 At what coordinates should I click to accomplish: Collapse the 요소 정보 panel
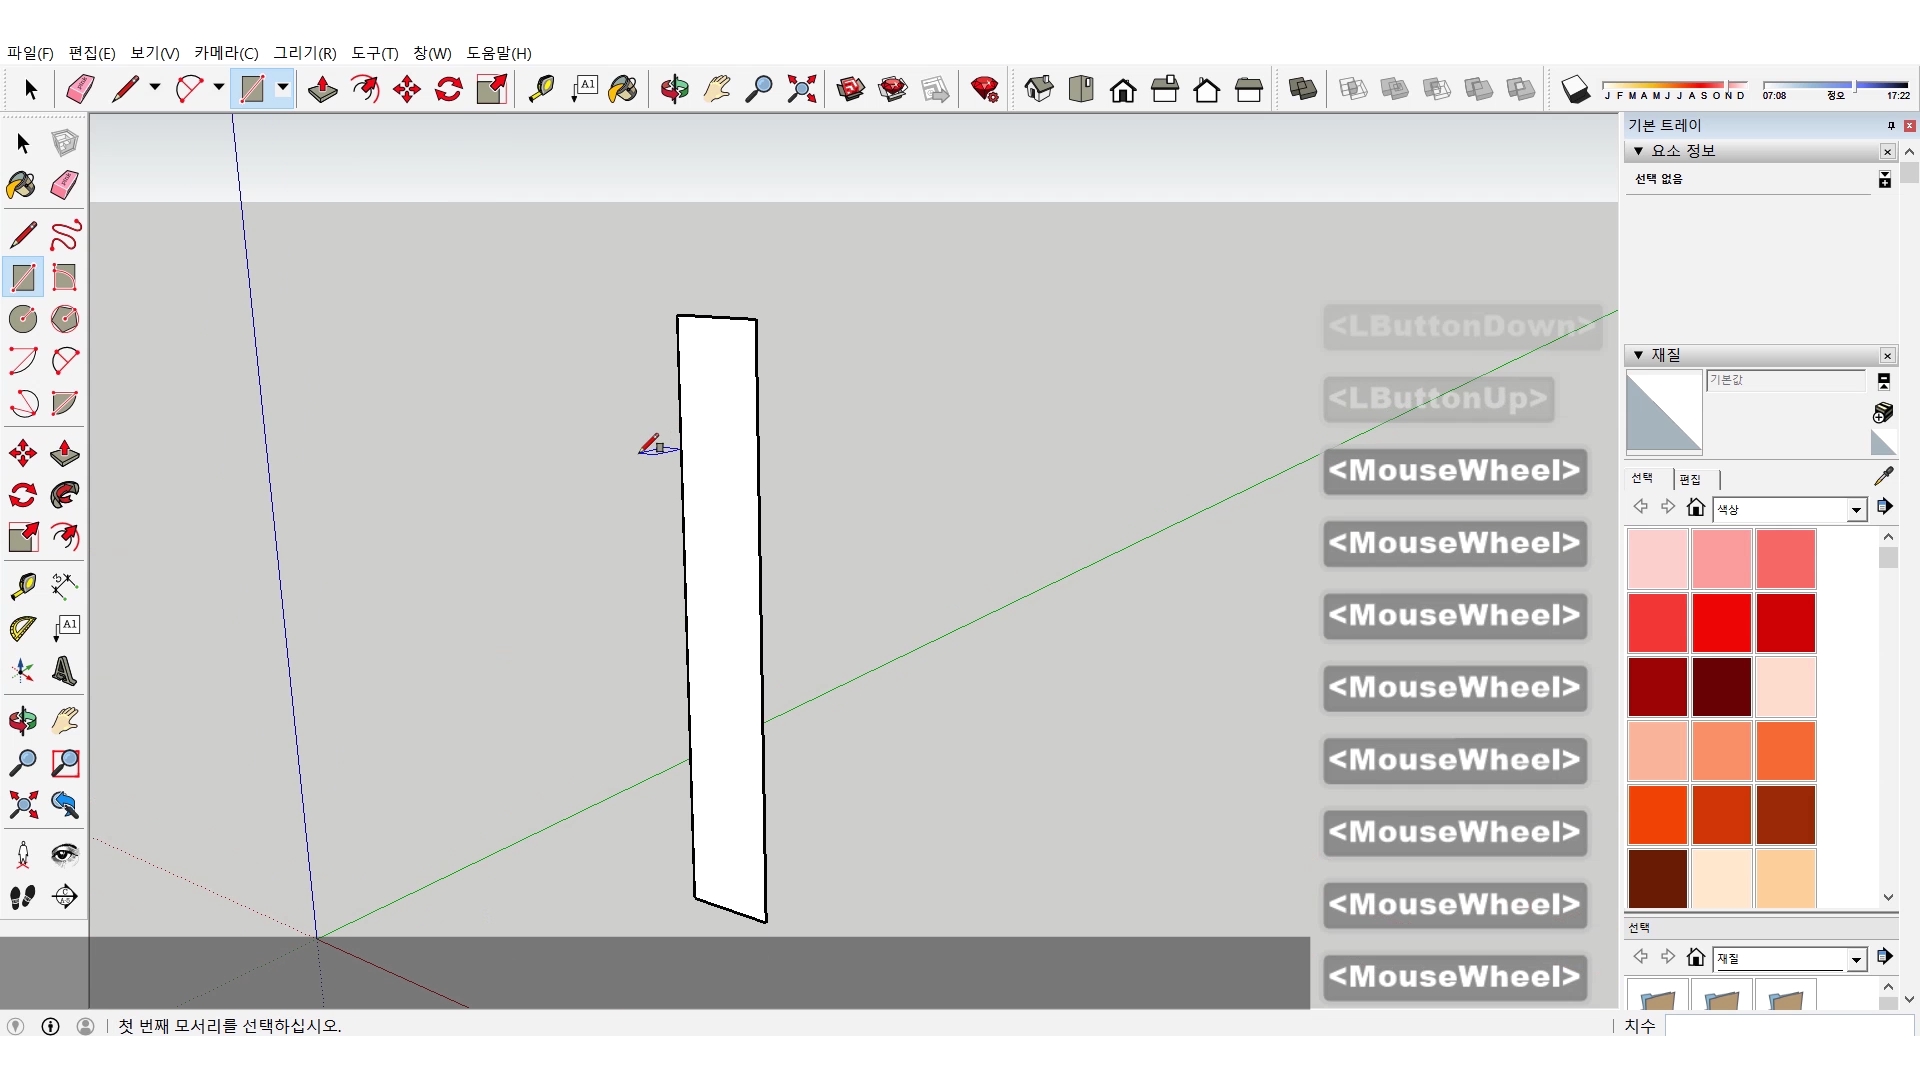click(x=1638, y=151)
